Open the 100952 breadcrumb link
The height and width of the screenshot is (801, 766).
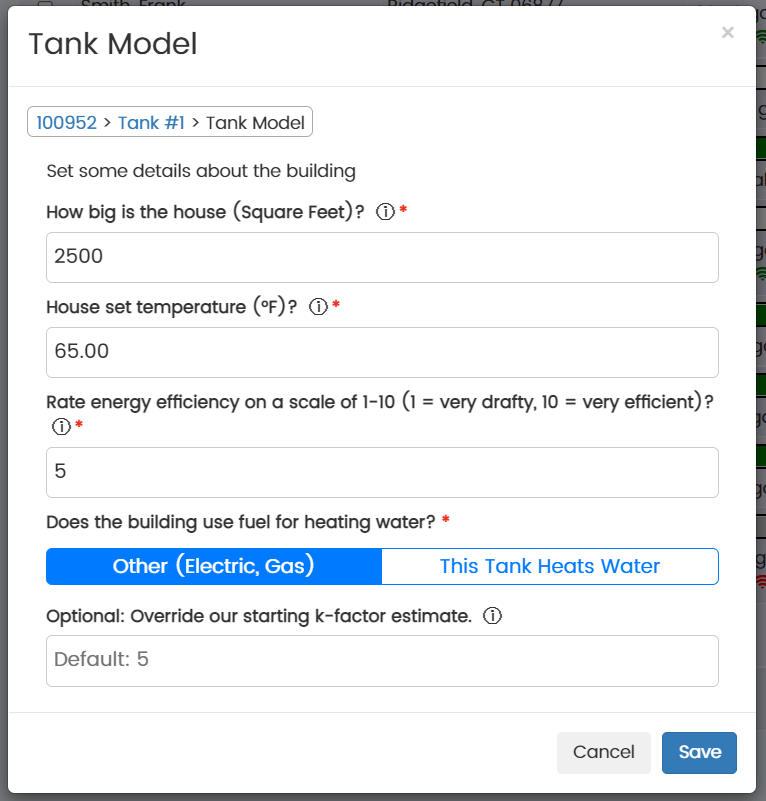66,122
